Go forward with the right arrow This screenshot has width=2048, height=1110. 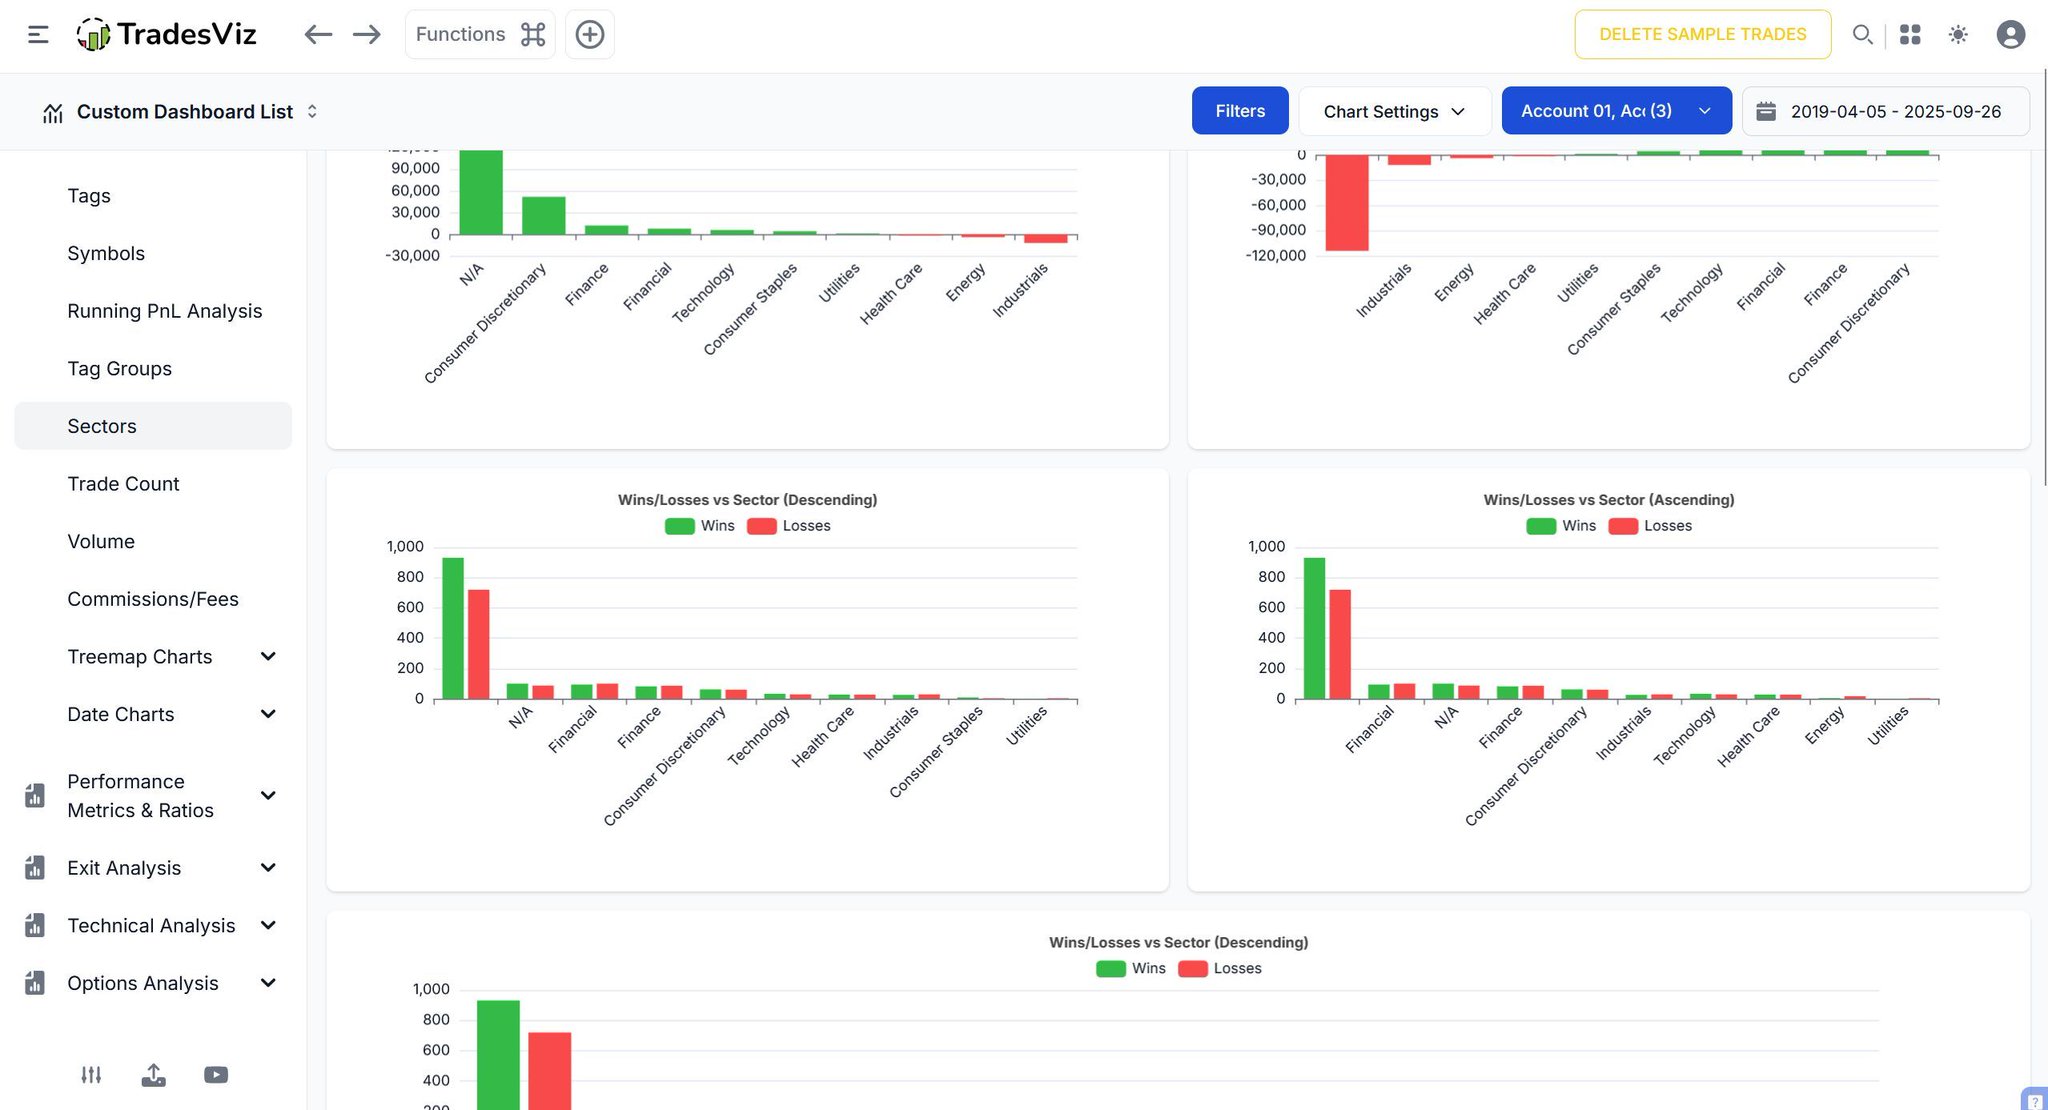(x=367, y=34)
